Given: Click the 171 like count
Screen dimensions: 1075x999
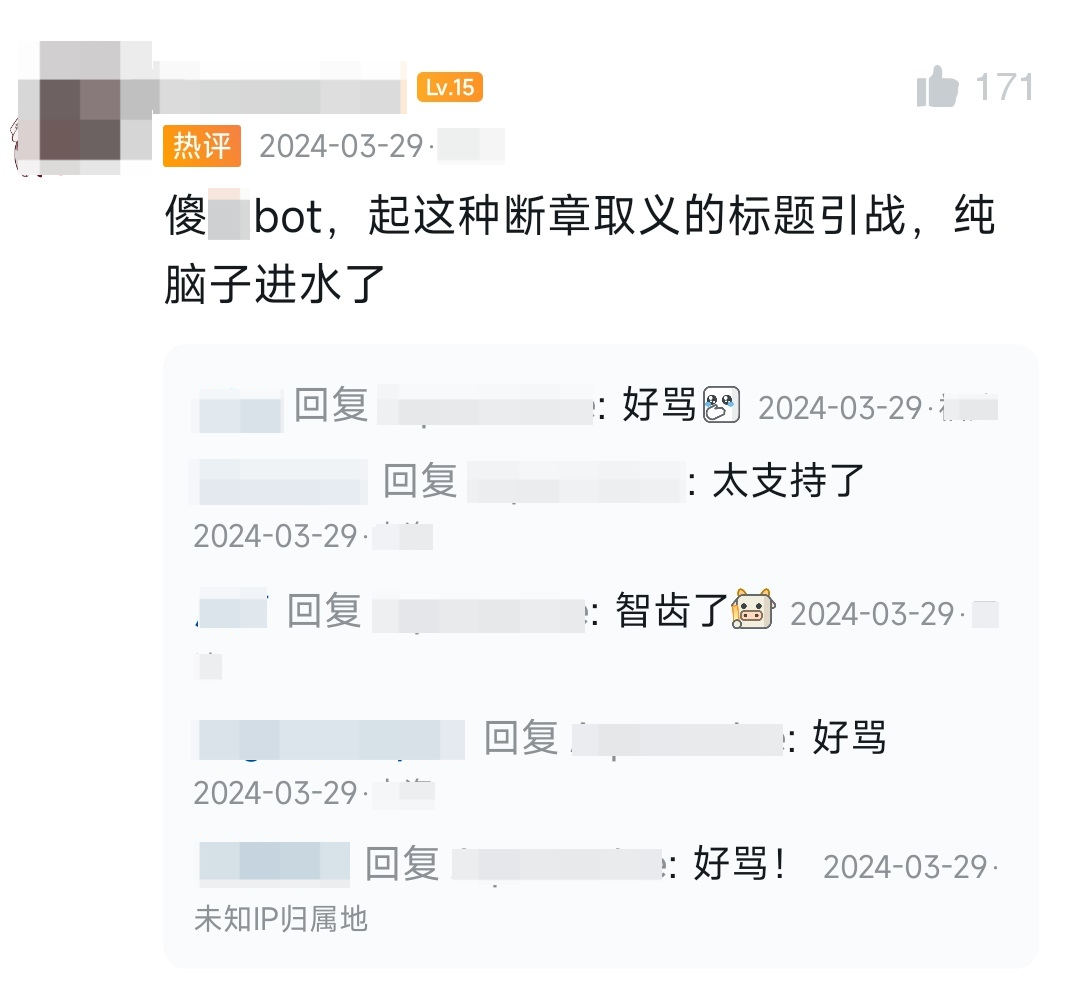Looking at the screenshot, I should point(1004,88).
